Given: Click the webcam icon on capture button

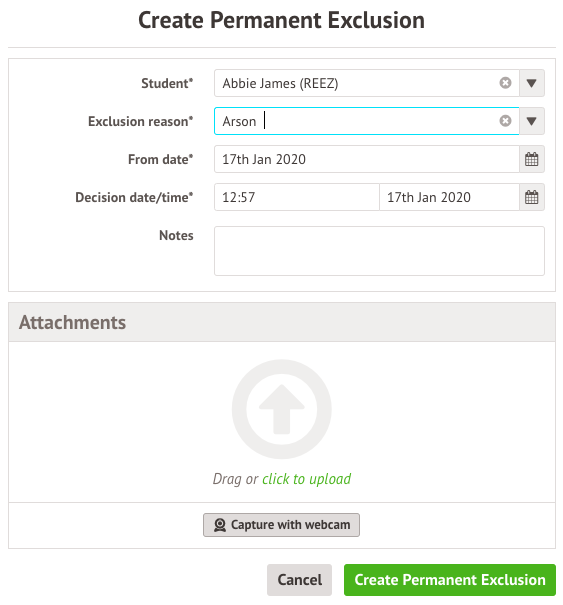Looking at the screenshot, I should click(x=220, y=525).
